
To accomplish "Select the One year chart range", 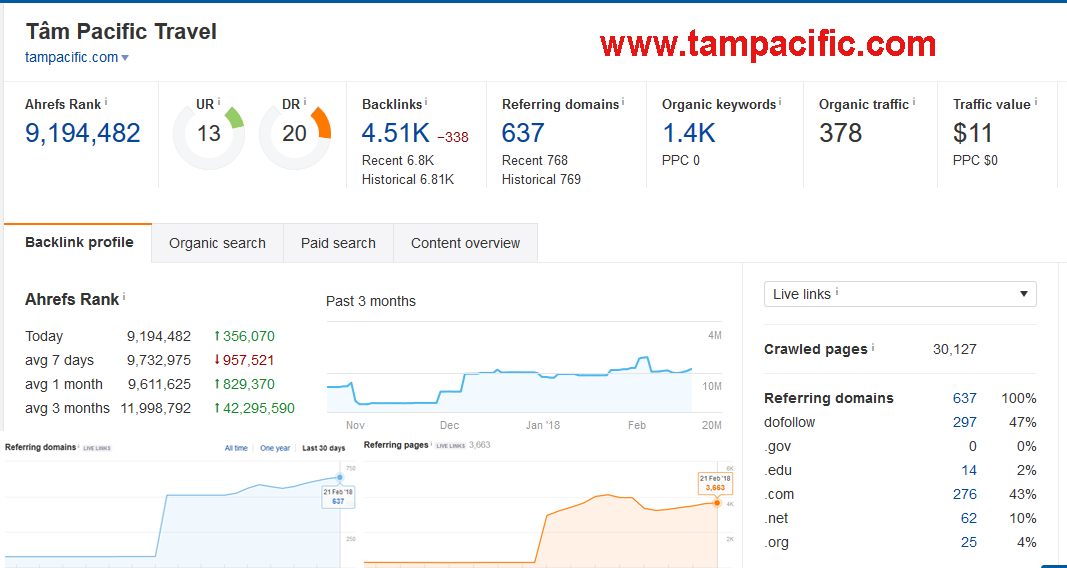I will click(275, 448).
